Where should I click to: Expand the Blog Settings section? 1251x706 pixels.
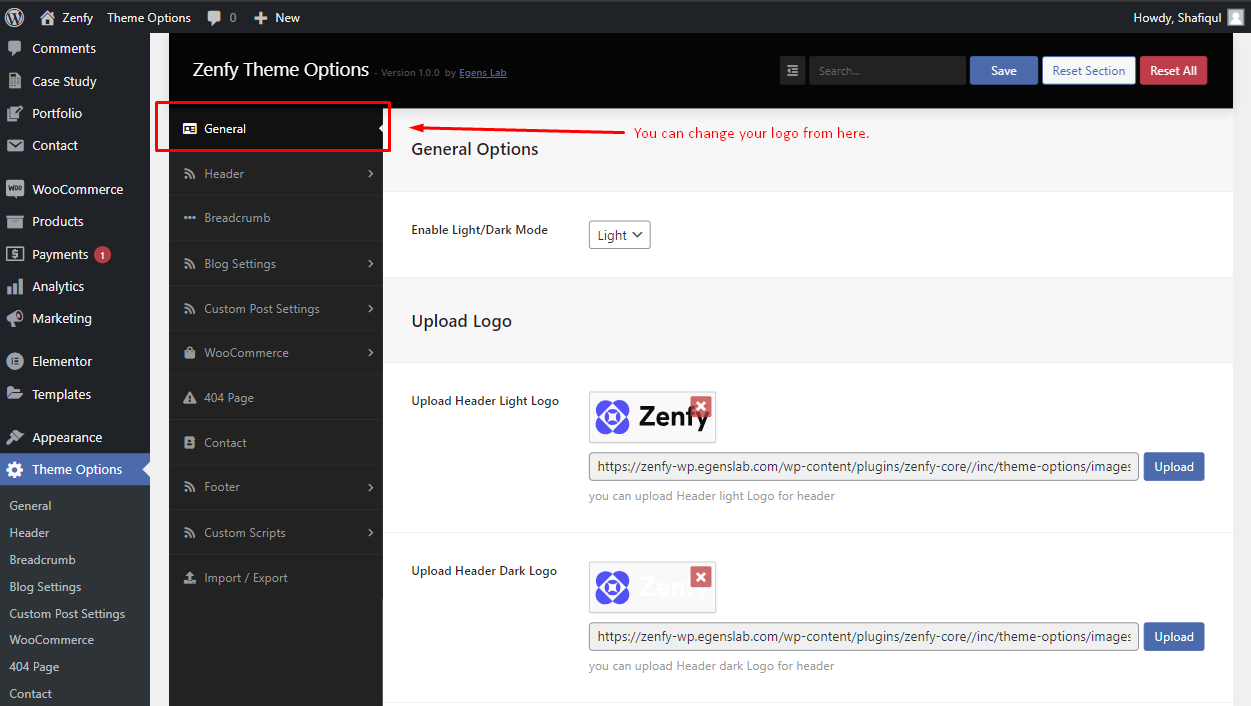[x=276, y=264]
